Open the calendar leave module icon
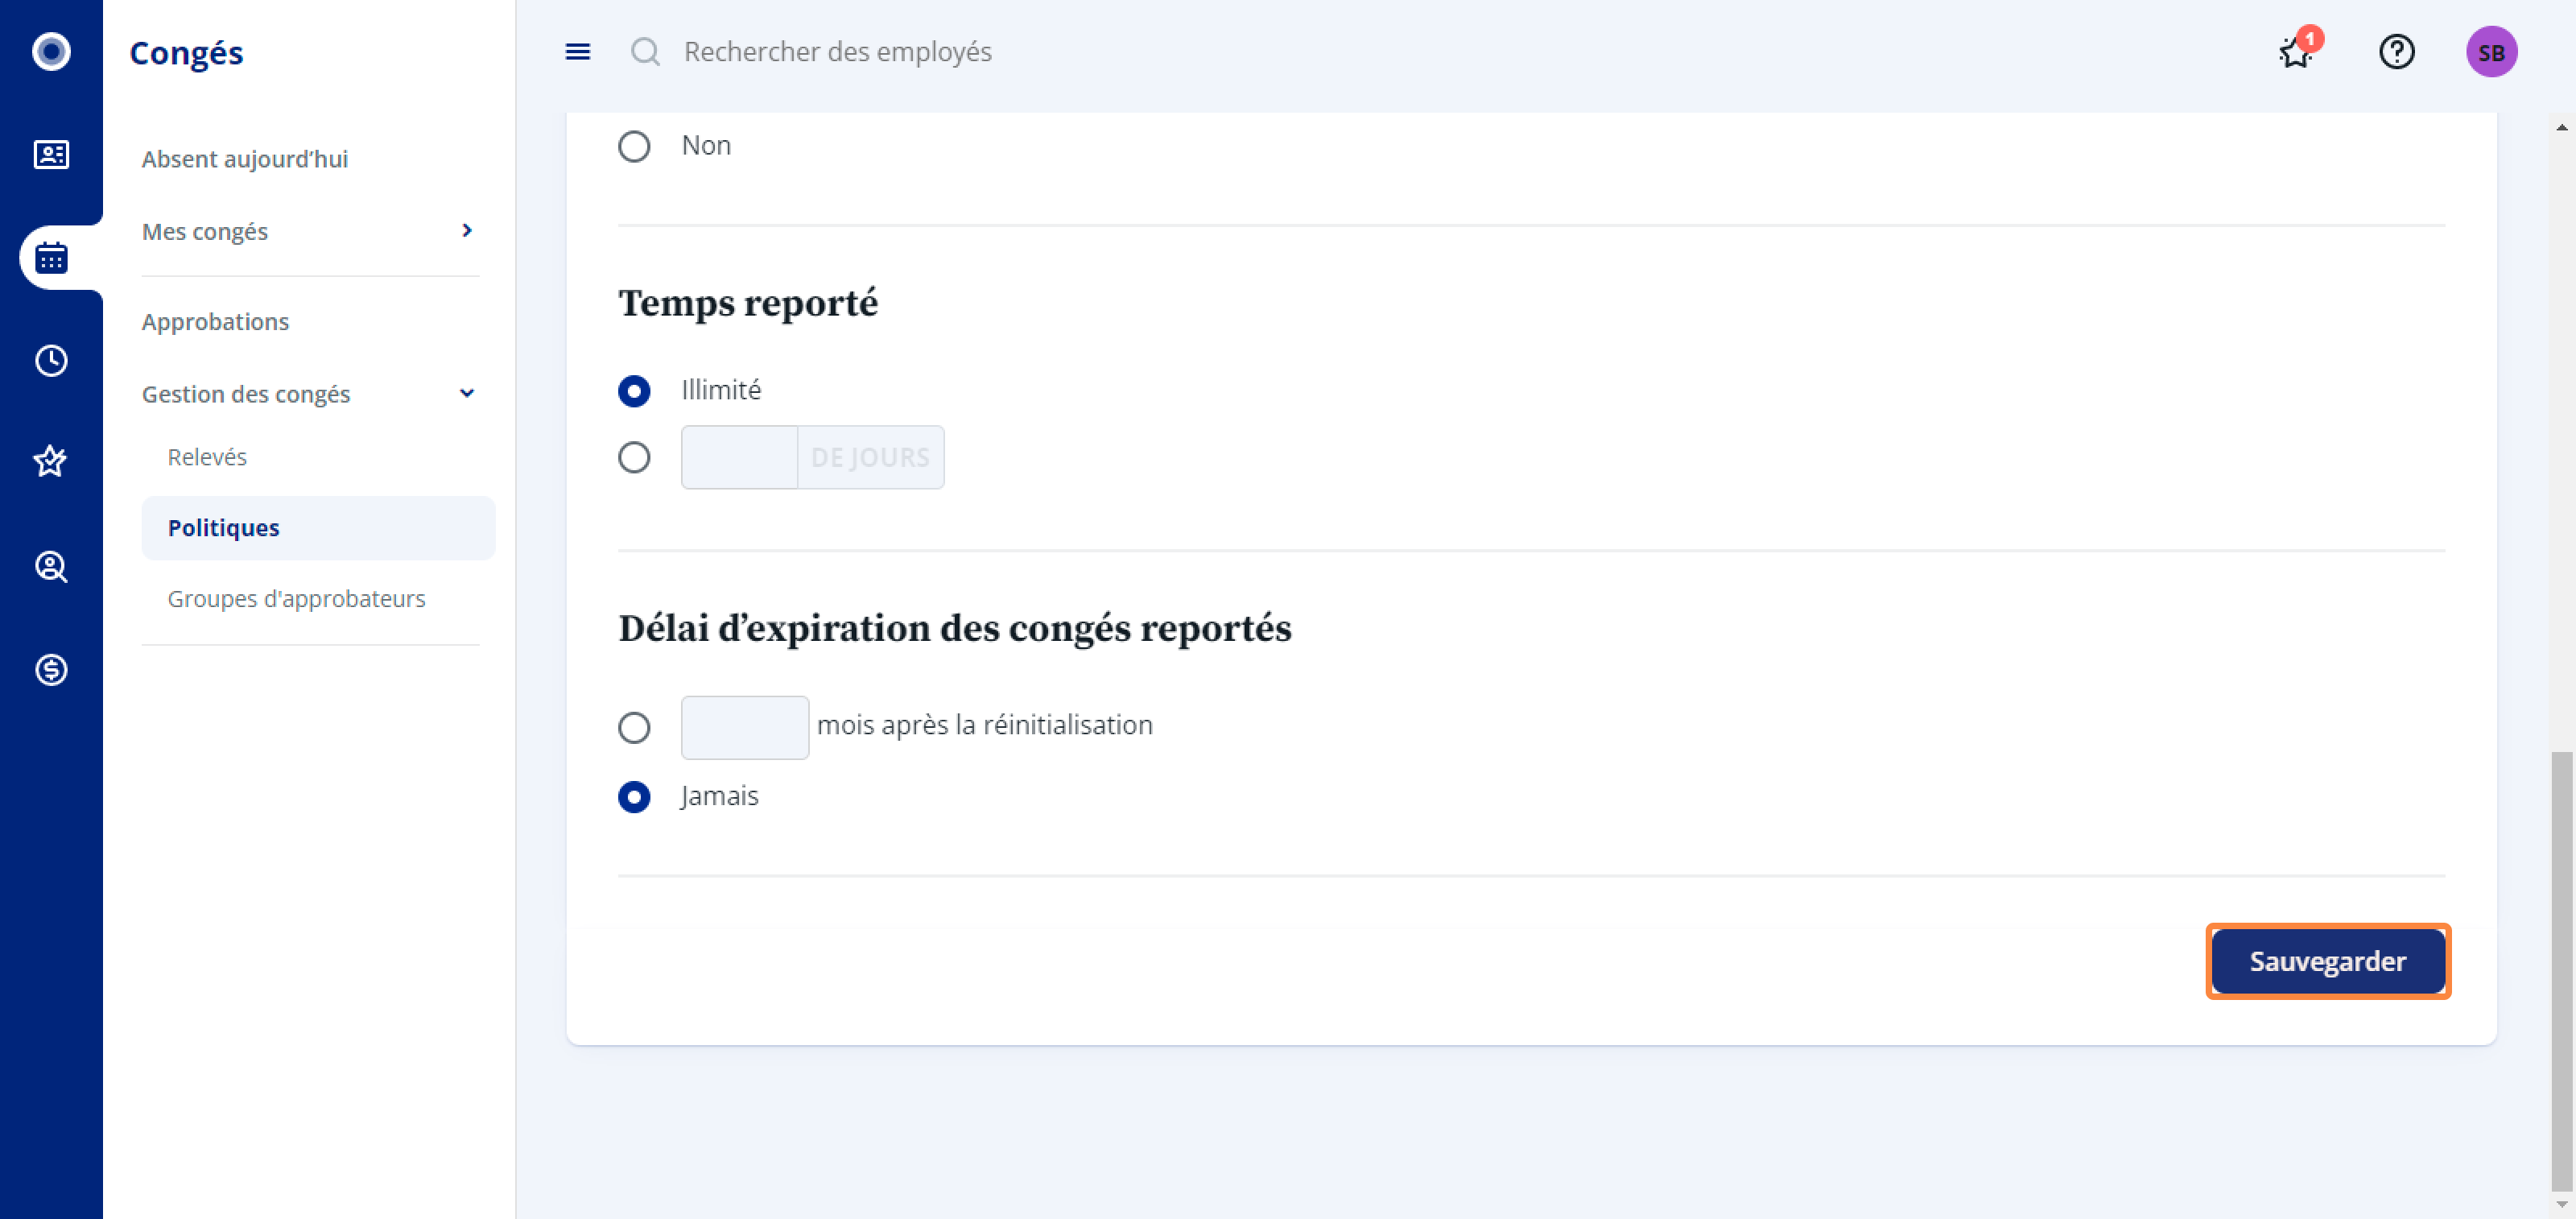This screenshot has height=1219, width=2576. pyautogui.click(x=51, y=258)
